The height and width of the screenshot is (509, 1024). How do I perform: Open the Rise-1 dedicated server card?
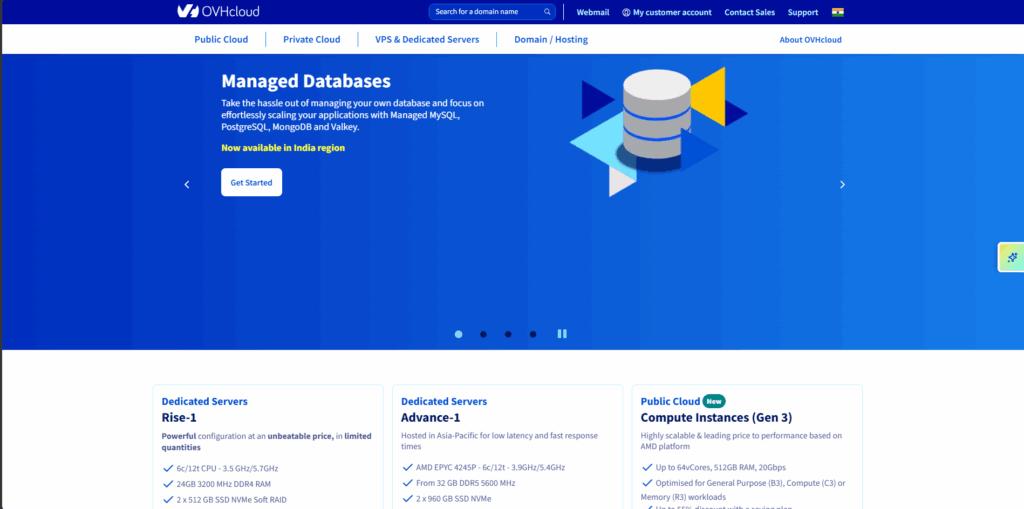click(x=268, y=447)
